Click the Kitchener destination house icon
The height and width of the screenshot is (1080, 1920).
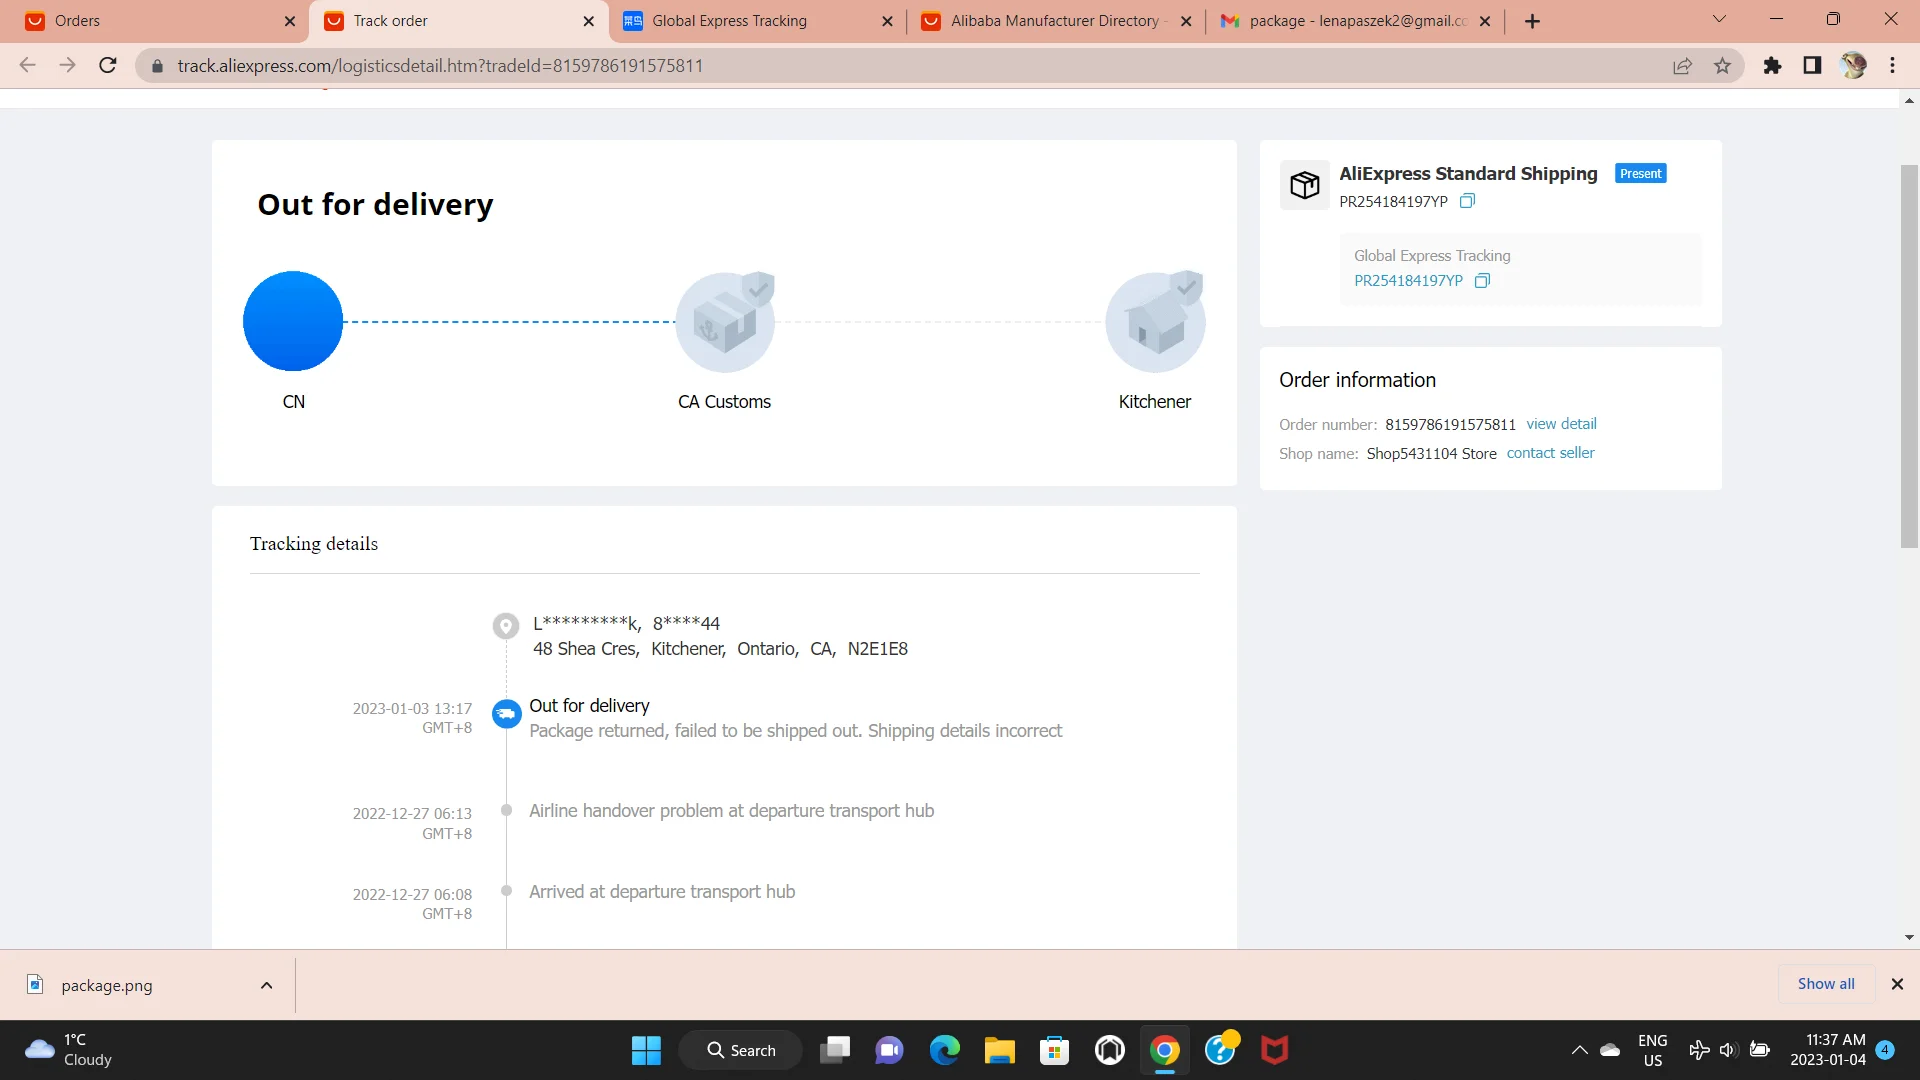(x=1155, y=322)
